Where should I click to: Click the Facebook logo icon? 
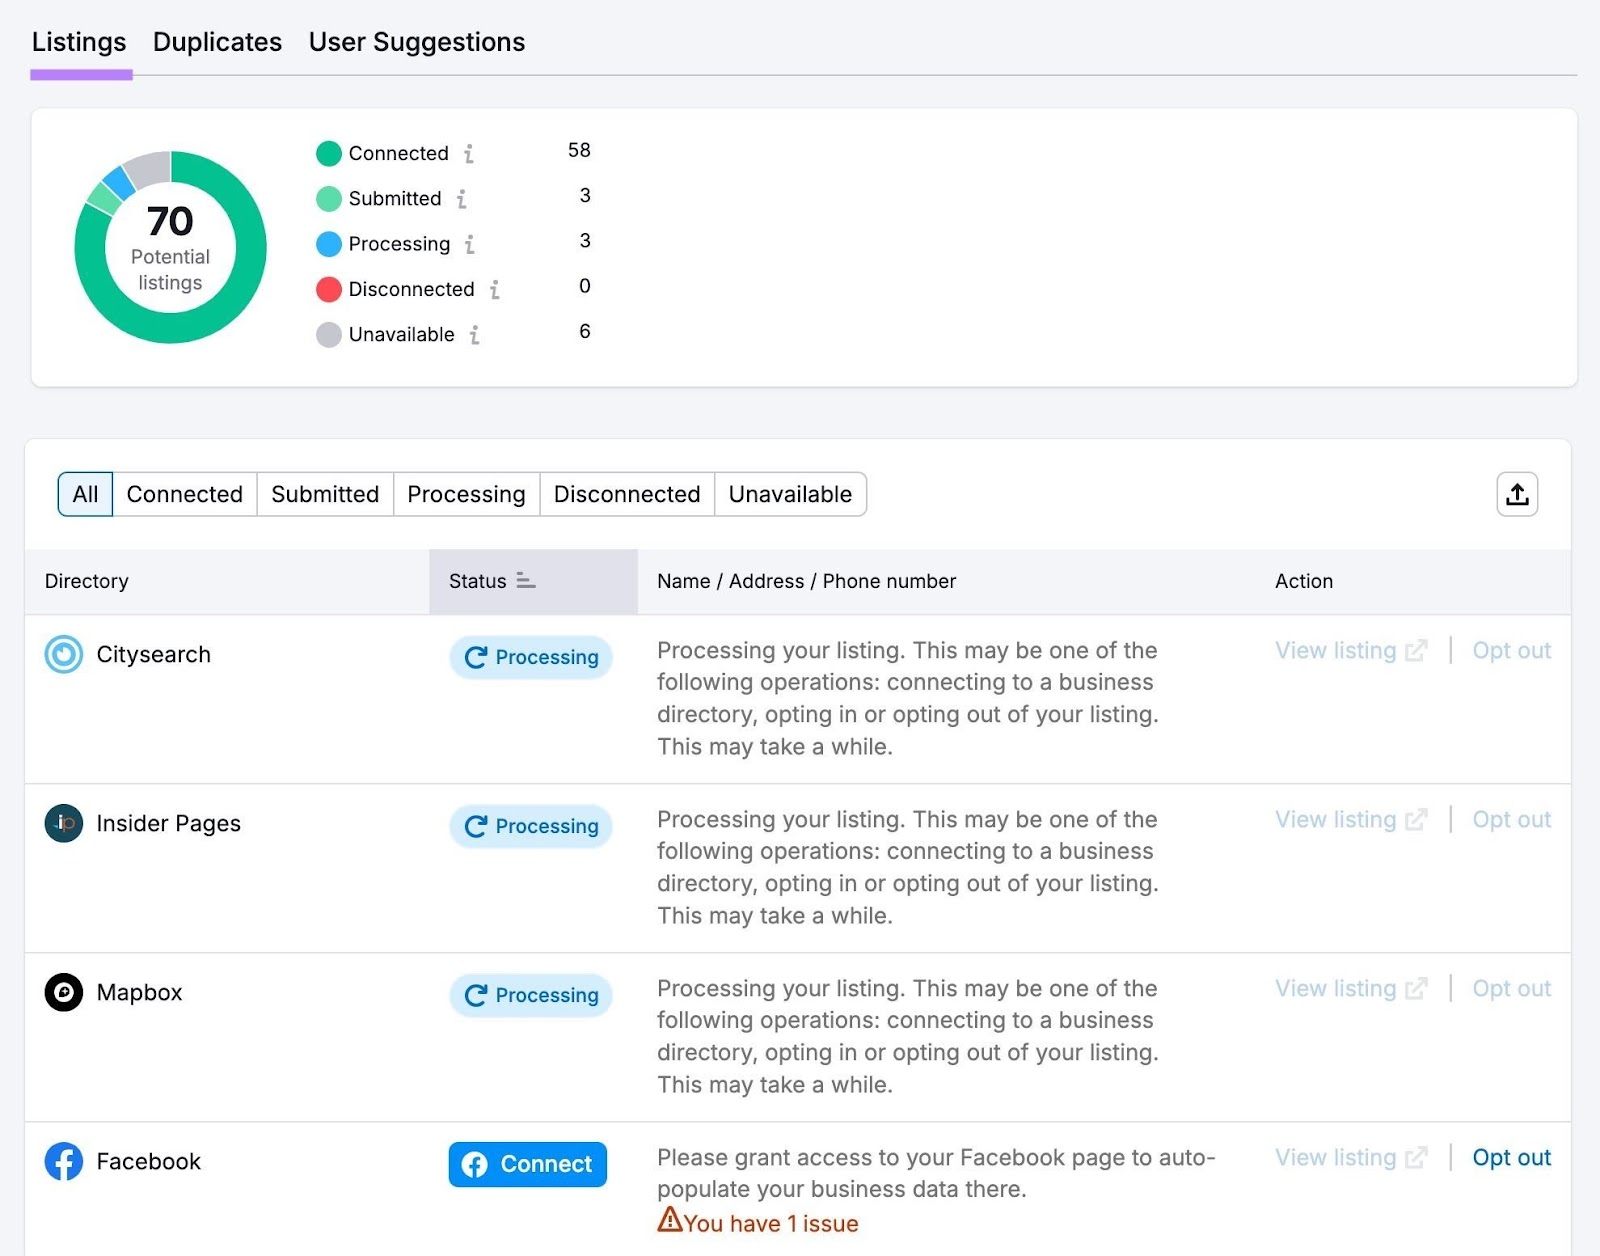62,1162
